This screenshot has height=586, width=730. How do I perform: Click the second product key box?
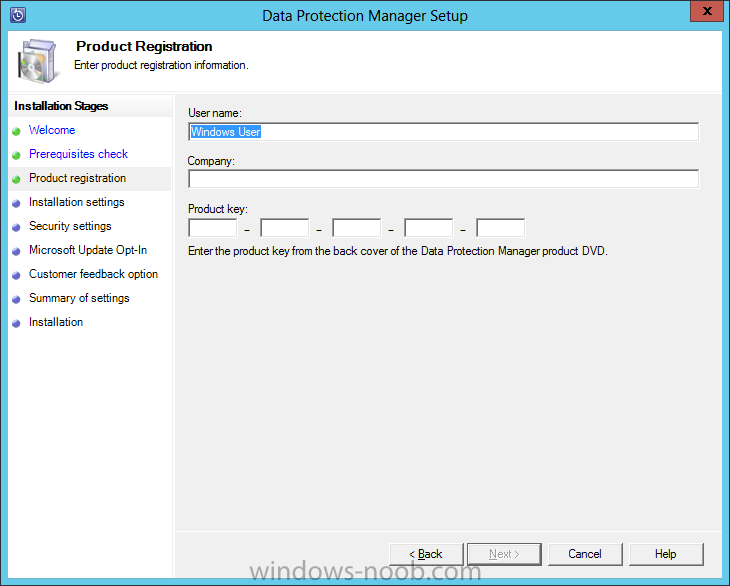tap(284, 228)
